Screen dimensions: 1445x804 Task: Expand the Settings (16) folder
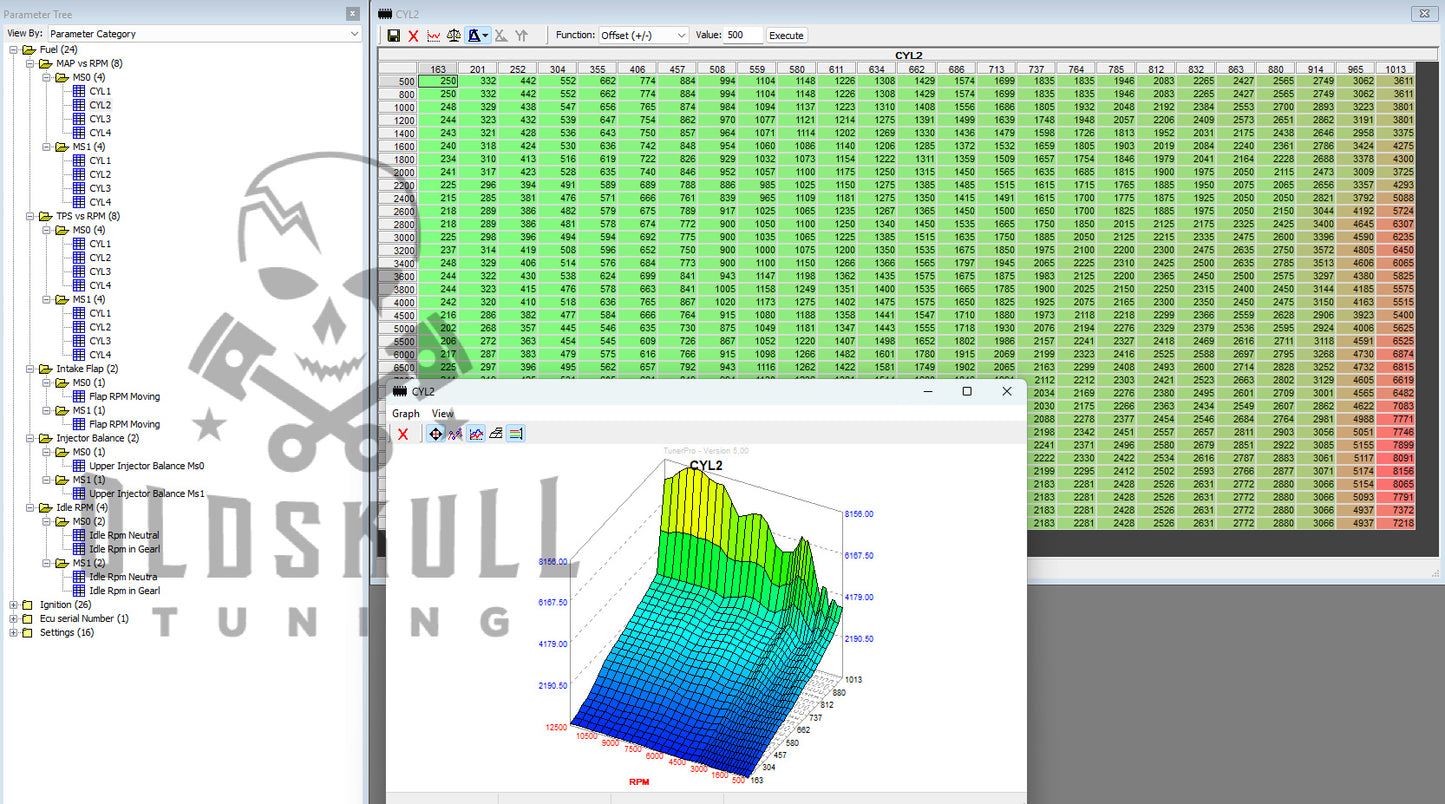click(x=13, y=632)
